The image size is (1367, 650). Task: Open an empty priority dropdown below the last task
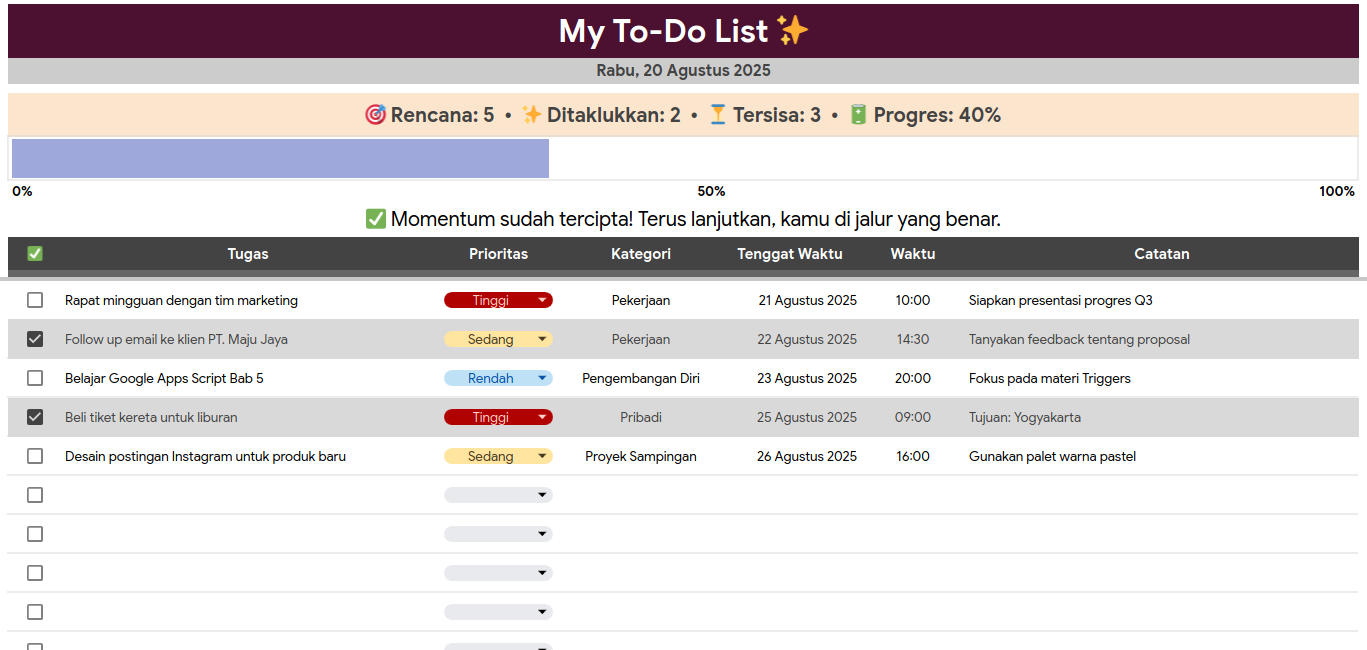[541, 495]
